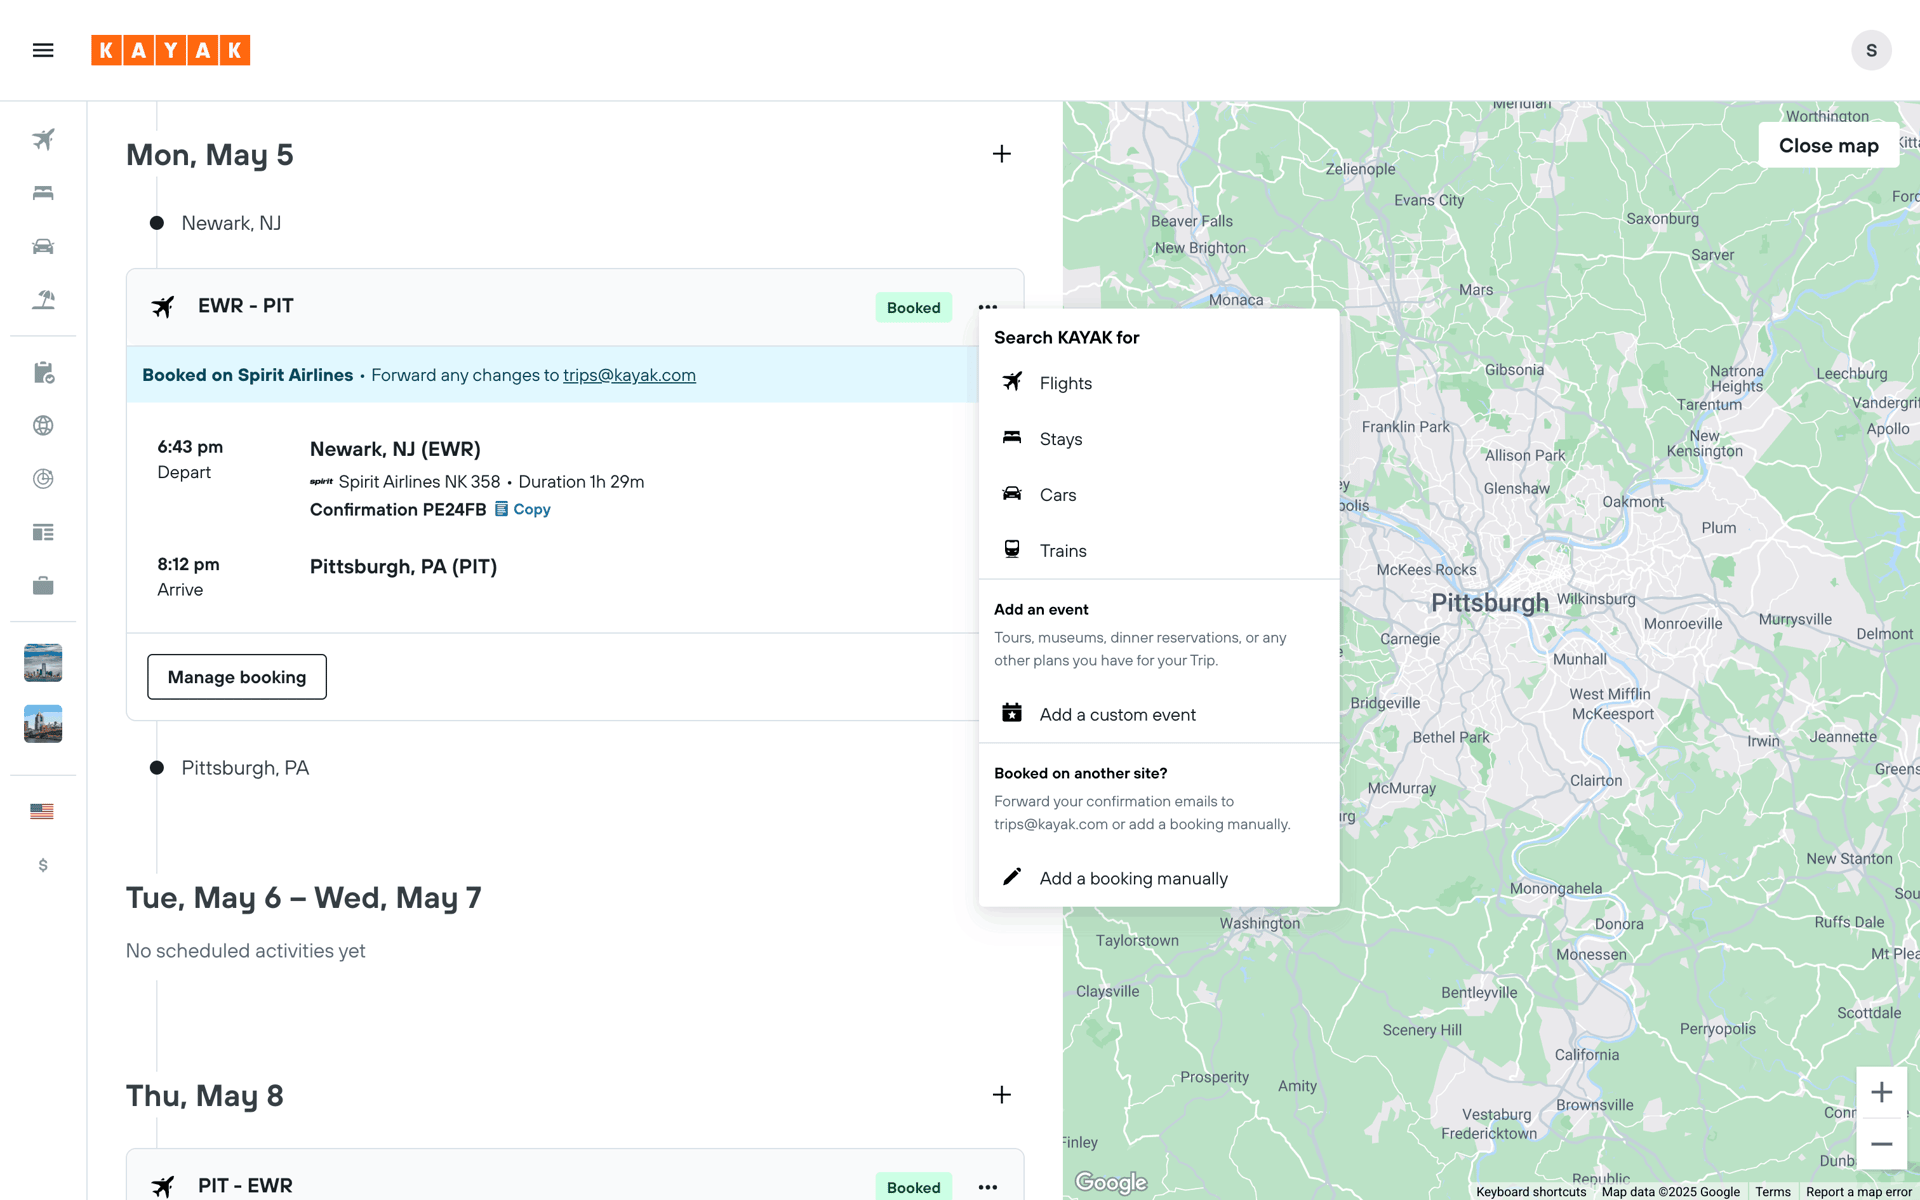Open the business briefcase sidebar icon
1920x1200 pixels.
(x=43, y=585)
